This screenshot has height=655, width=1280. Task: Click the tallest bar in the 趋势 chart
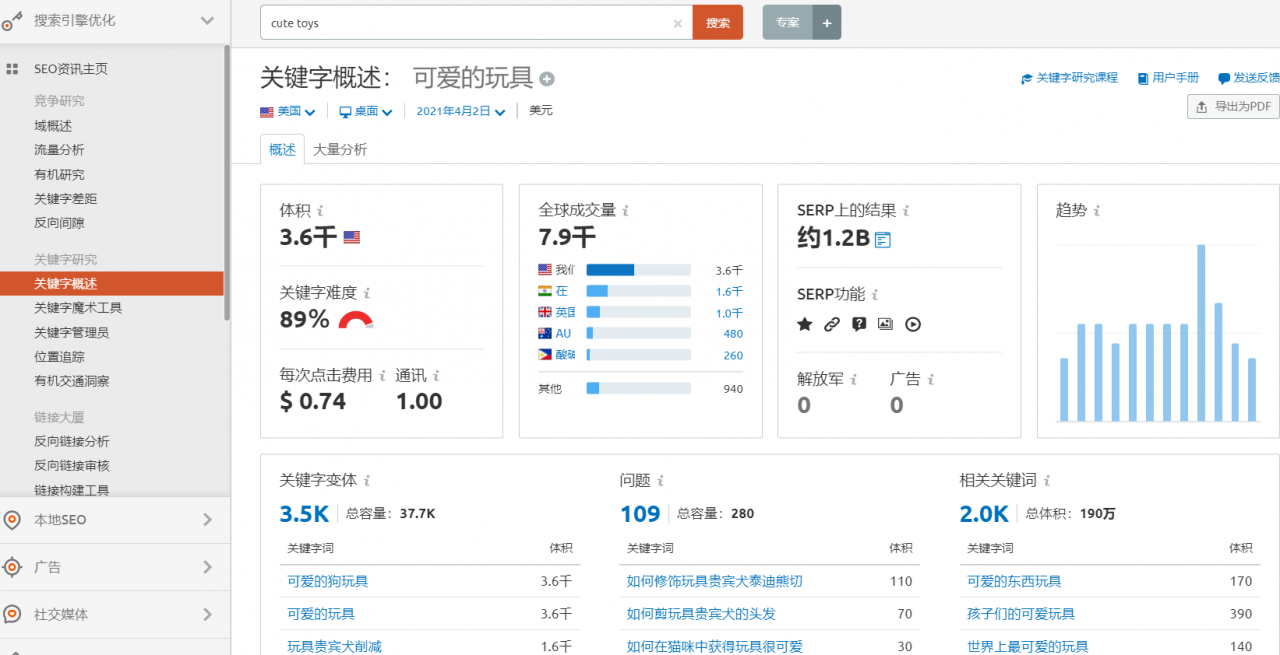(1201, 333)
